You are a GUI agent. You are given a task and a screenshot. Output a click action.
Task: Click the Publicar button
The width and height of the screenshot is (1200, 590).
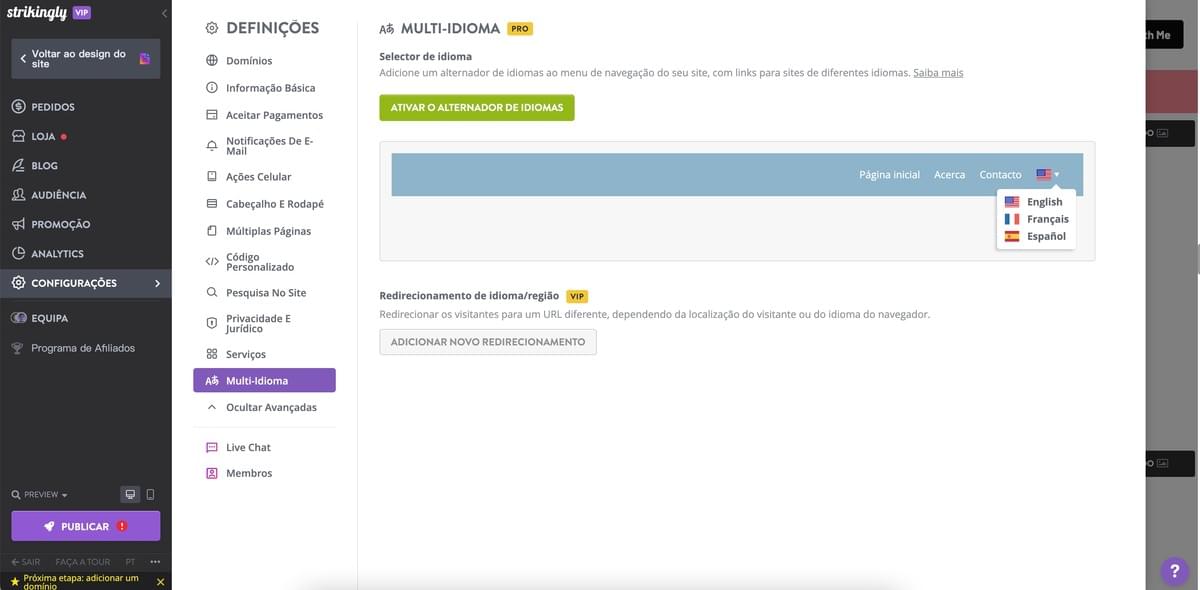pos(85,526)
